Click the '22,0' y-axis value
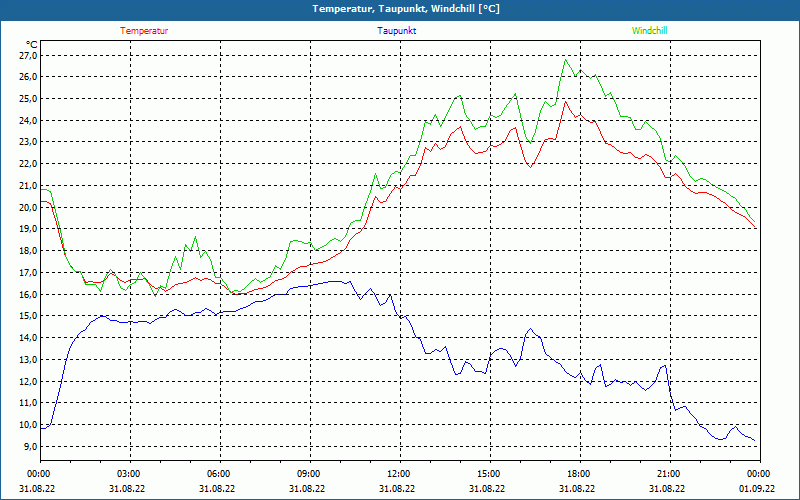 click(28, 164)
